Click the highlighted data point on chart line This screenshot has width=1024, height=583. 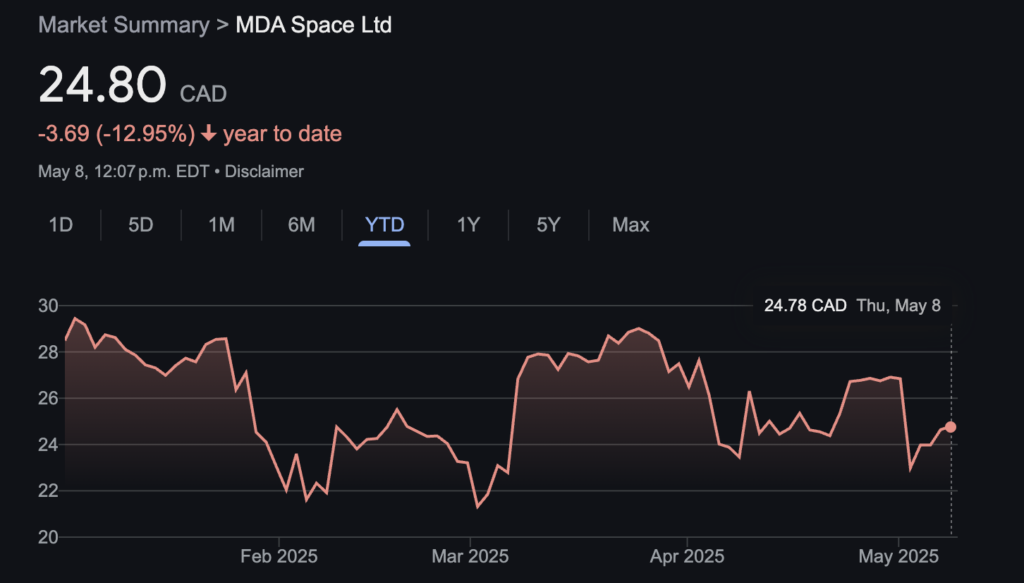pyautogui.click(x=950, y=427)
